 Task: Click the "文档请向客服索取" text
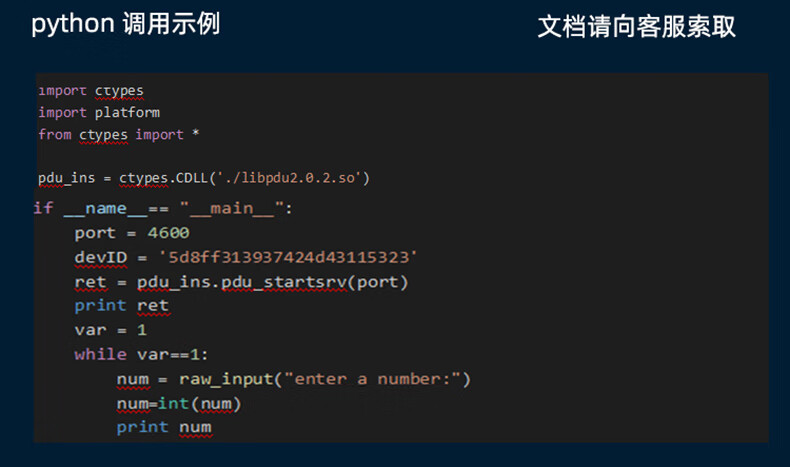636,27
